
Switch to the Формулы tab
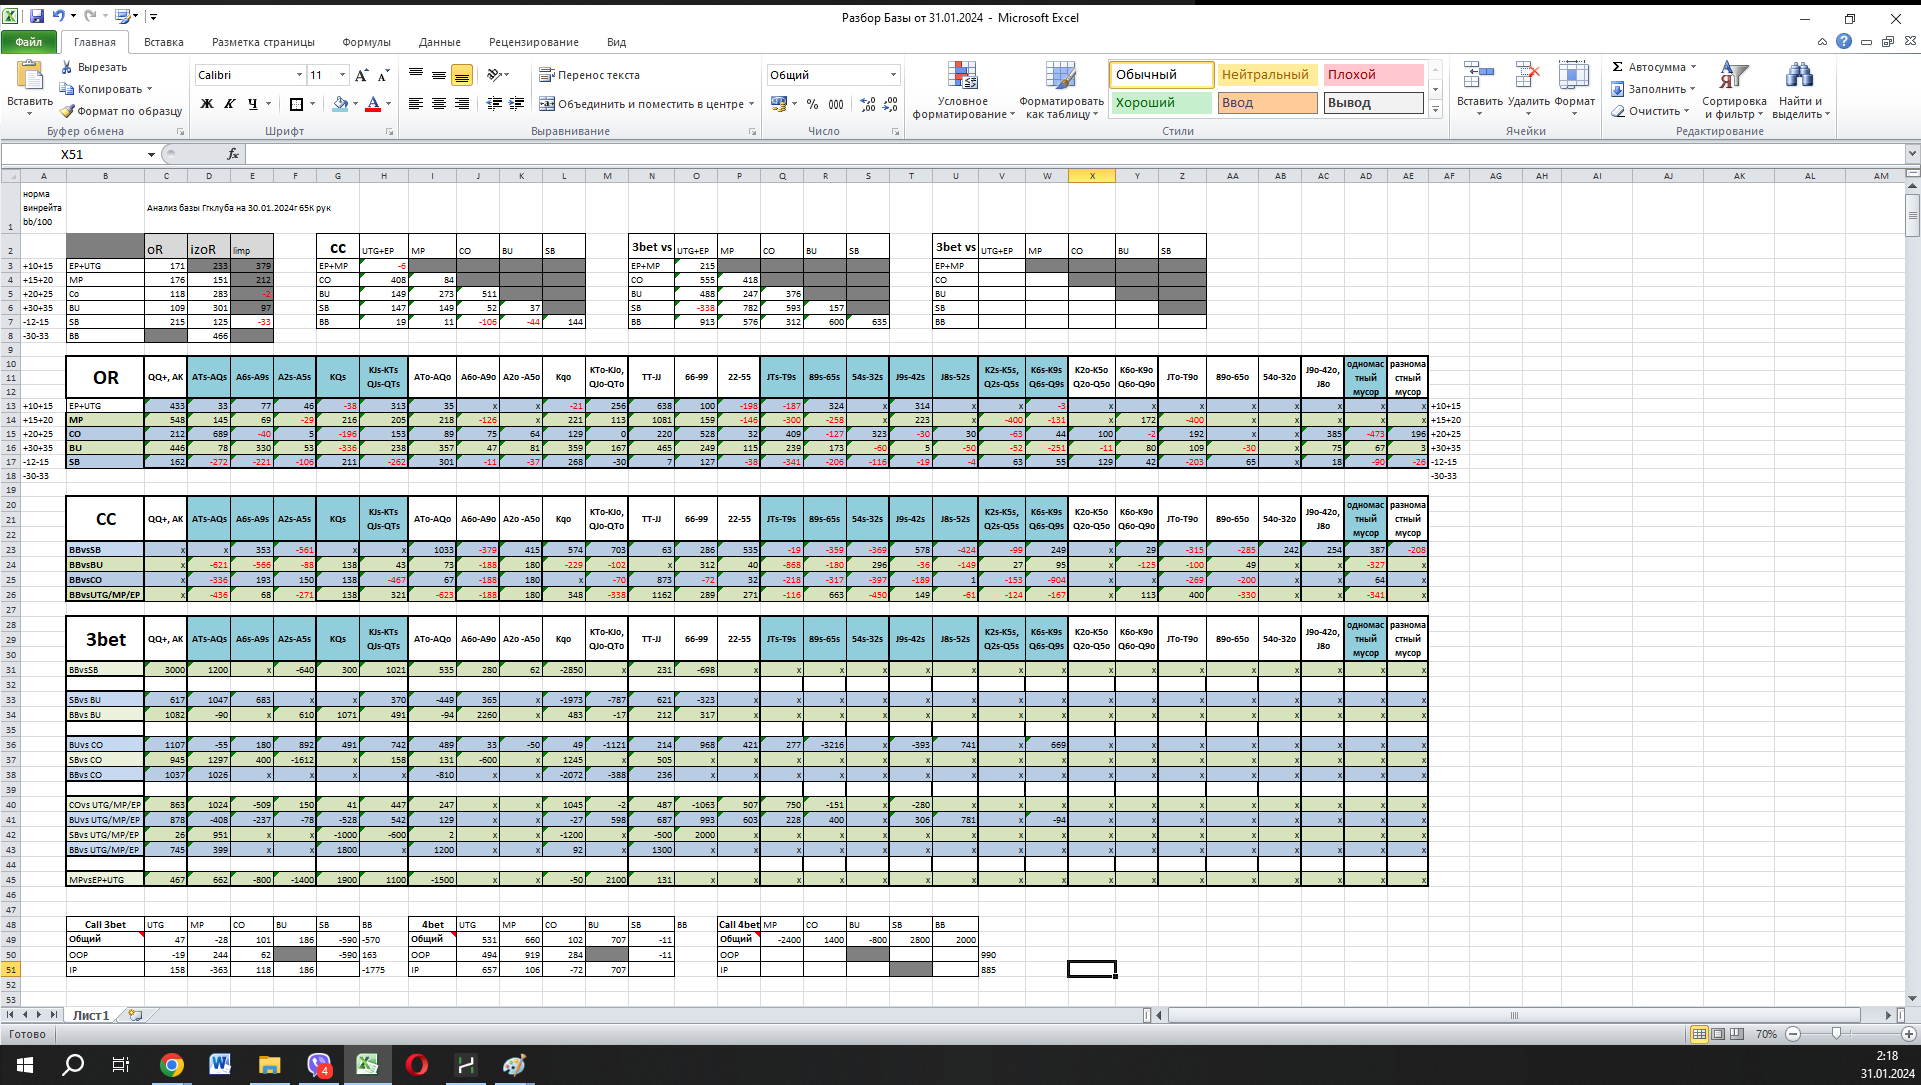point(366,42)
